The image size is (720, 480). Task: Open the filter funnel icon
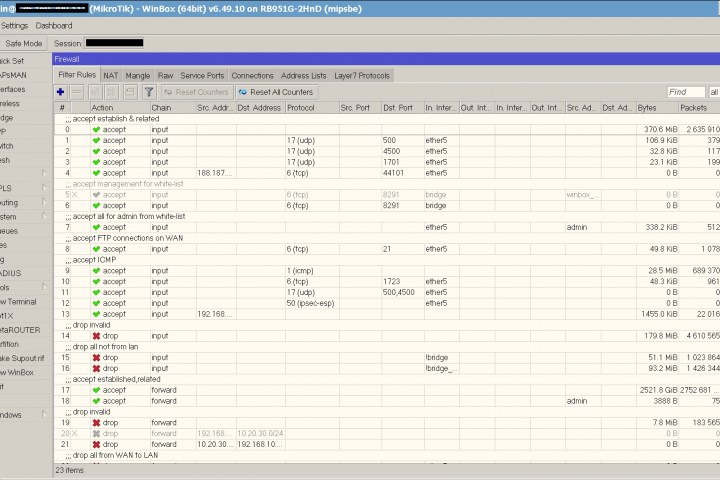click(149, 92)
